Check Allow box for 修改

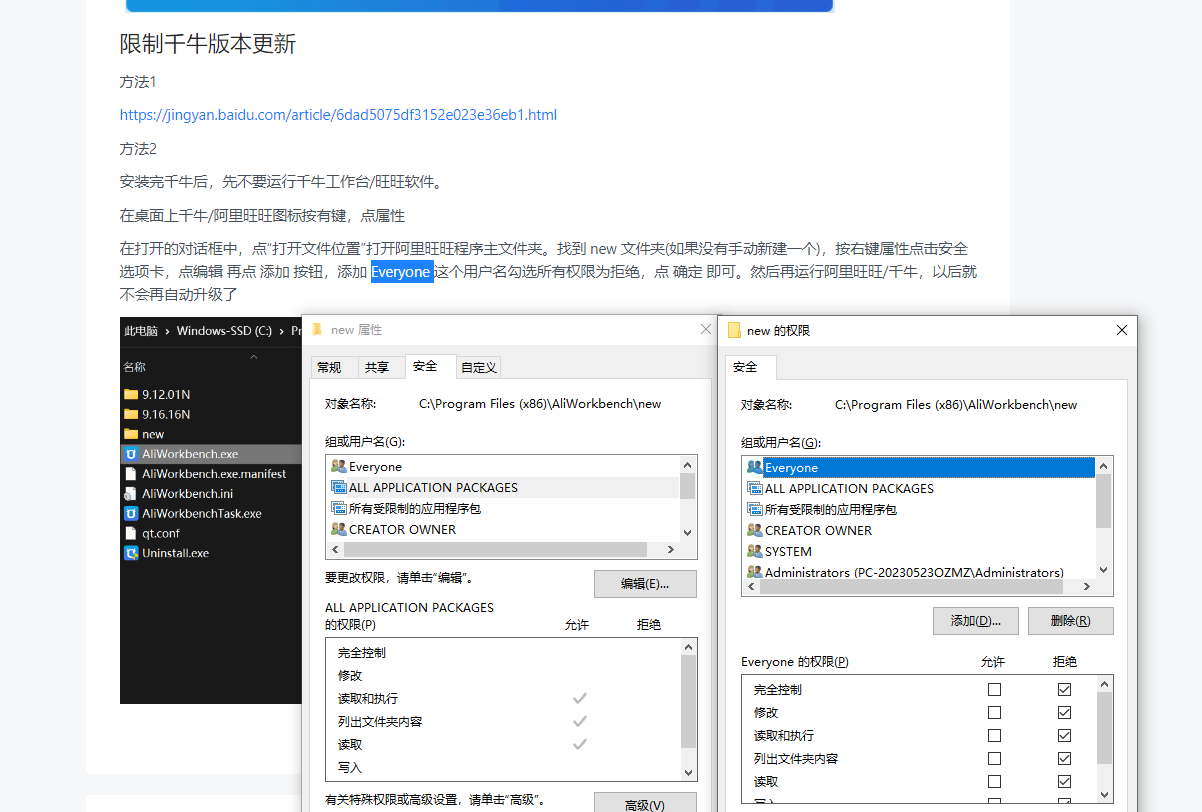coord(994,713)
